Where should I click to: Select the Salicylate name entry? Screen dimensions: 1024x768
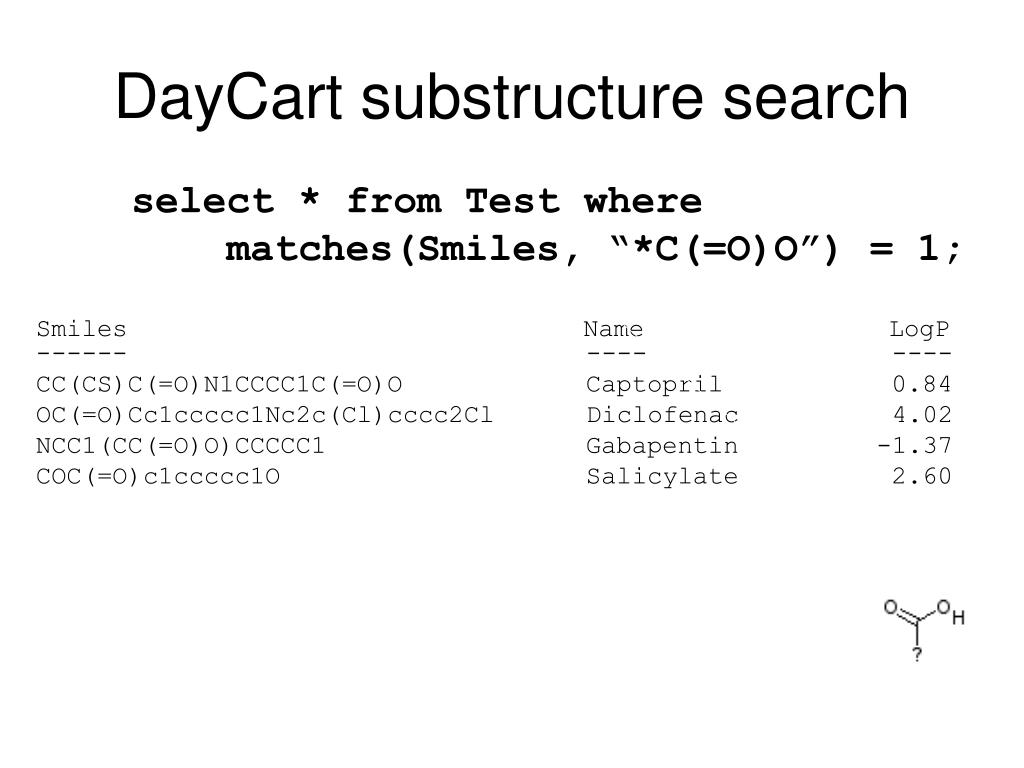pos(662,476)
